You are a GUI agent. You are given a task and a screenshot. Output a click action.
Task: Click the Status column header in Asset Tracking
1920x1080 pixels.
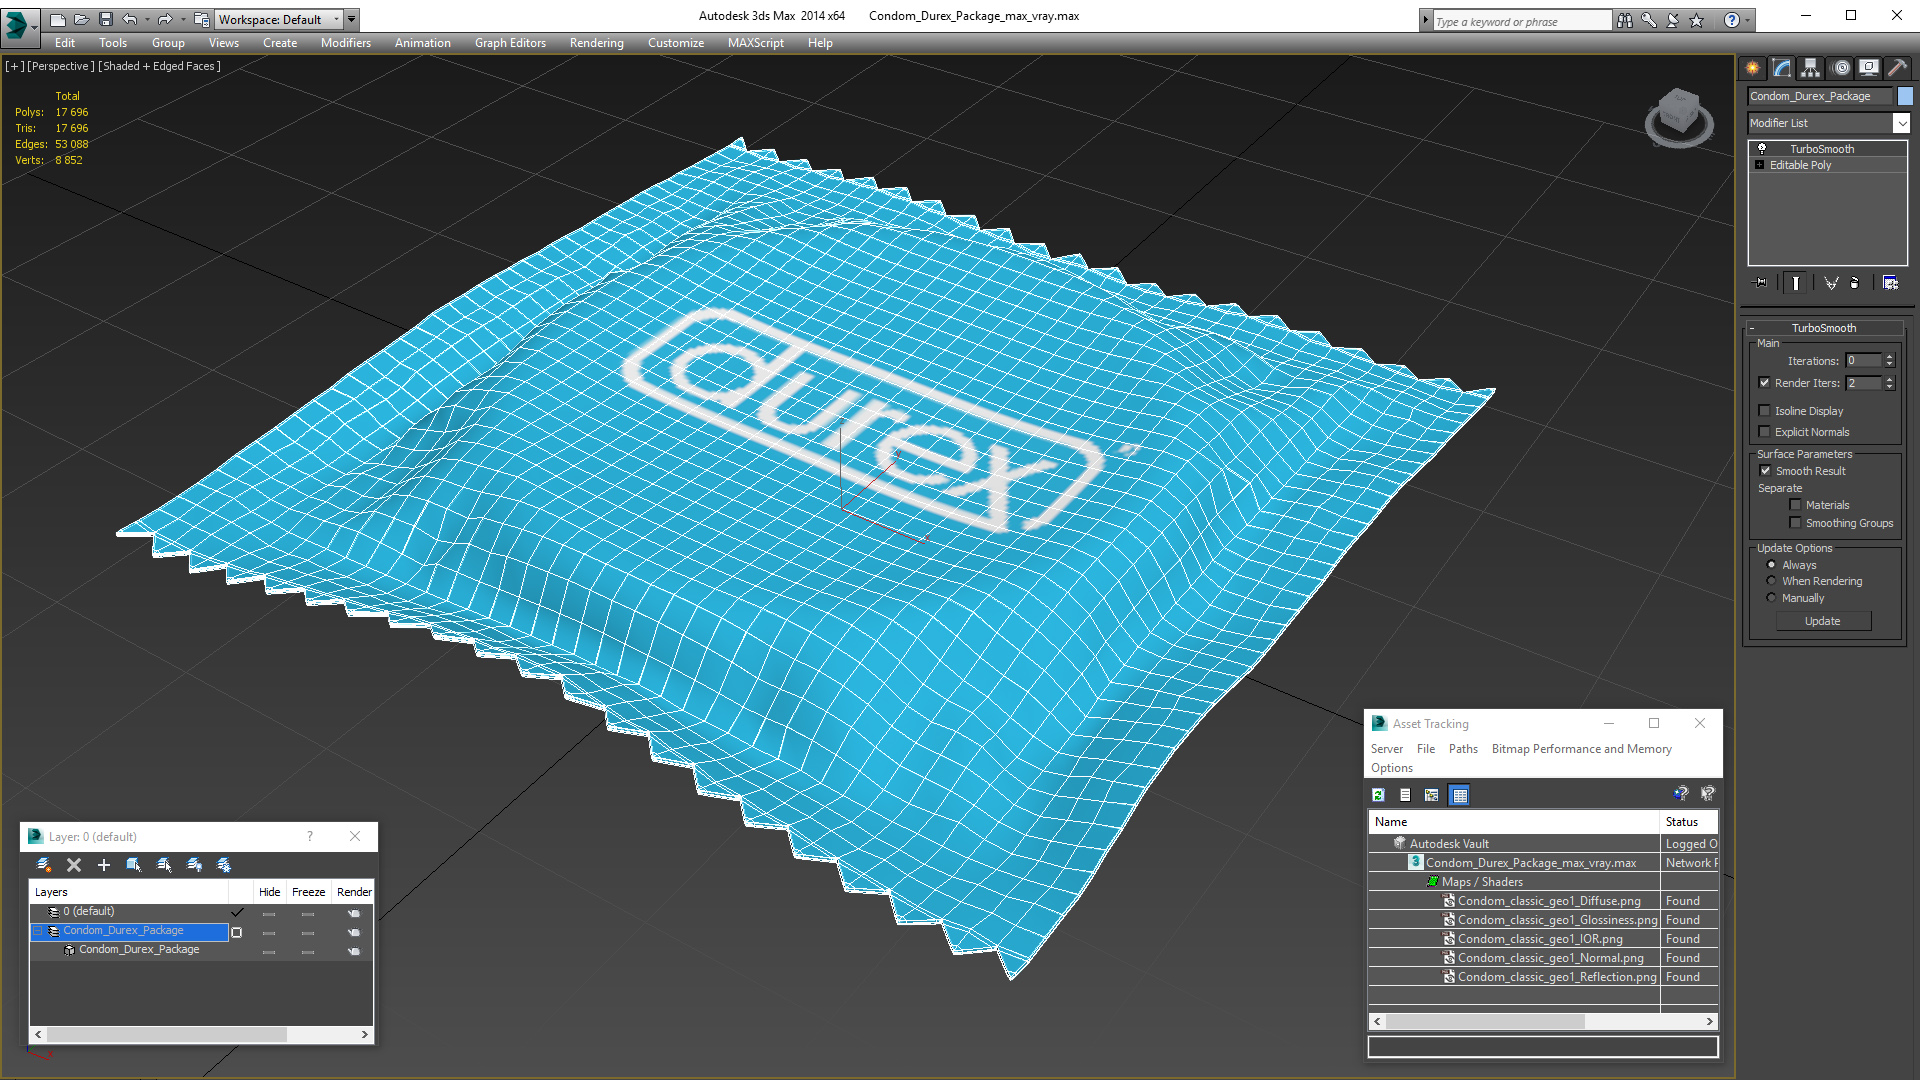tap(1688, 822)
